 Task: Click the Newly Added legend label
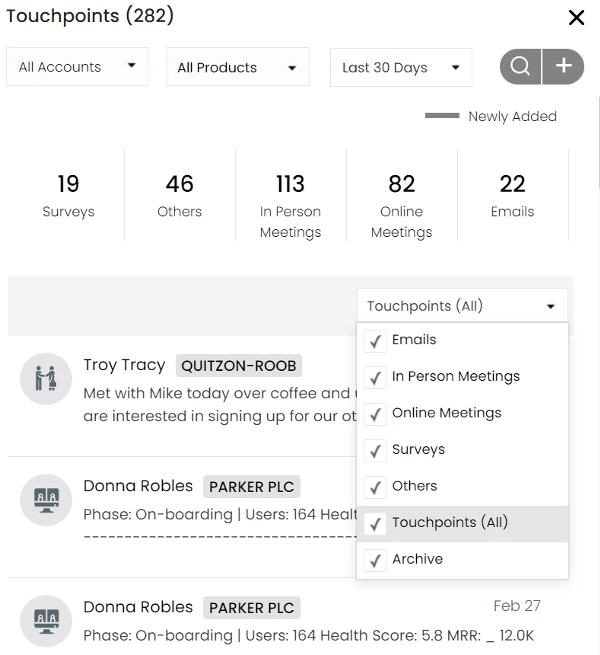click(x=512, y=116)
